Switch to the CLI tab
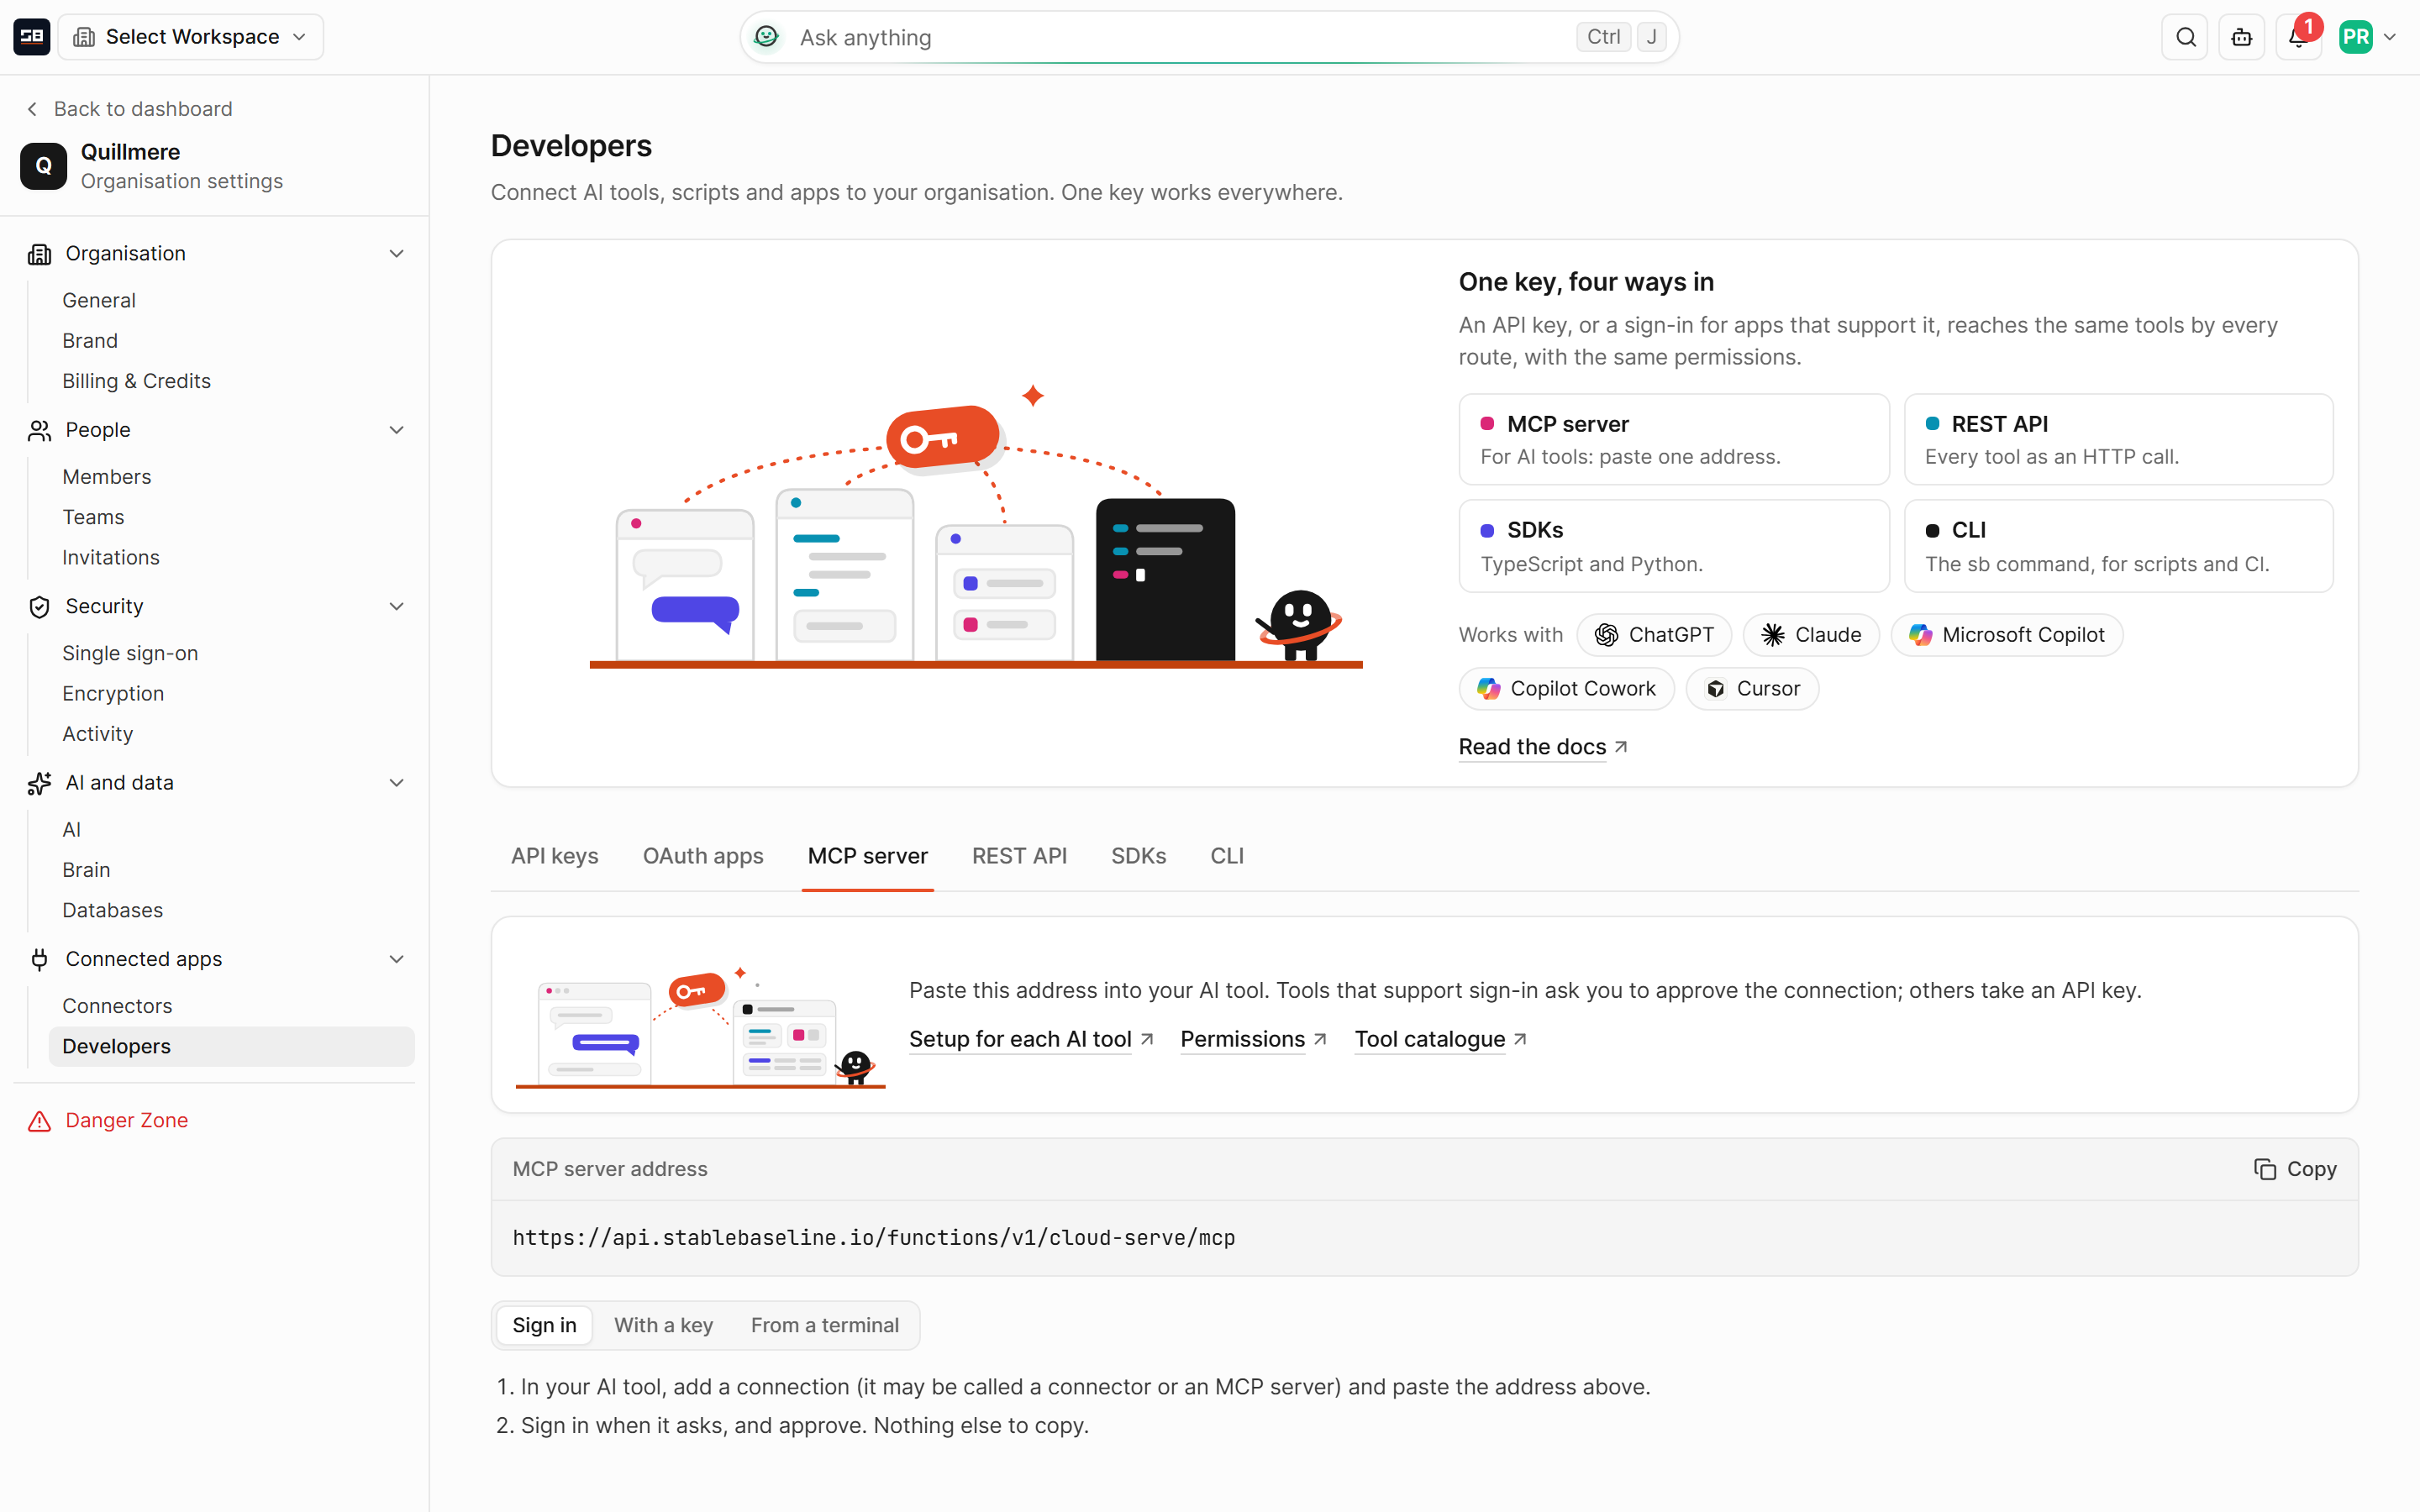 click(x=1227, y=856)
